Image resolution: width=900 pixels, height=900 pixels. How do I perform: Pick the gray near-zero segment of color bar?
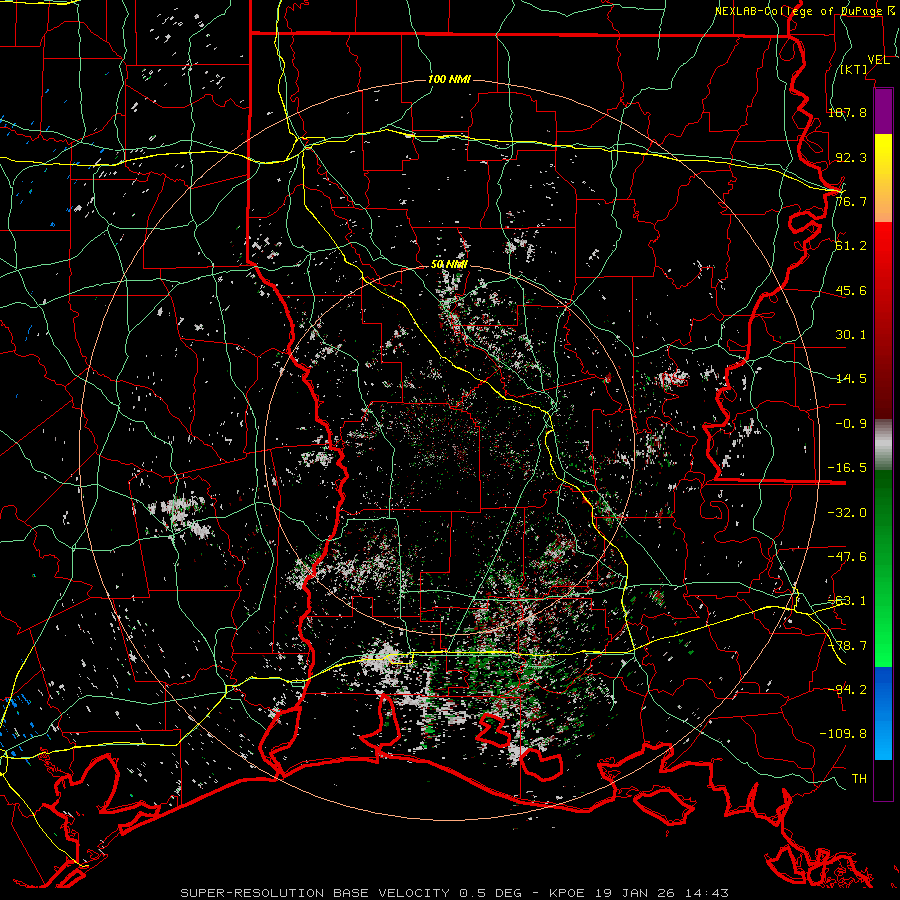tap(883, 445)
